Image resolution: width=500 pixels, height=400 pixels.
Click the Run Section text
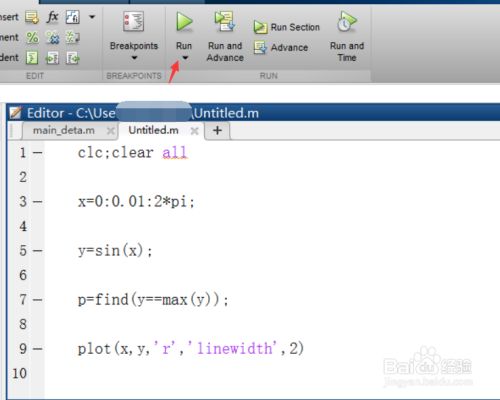(x=295, y=27)
